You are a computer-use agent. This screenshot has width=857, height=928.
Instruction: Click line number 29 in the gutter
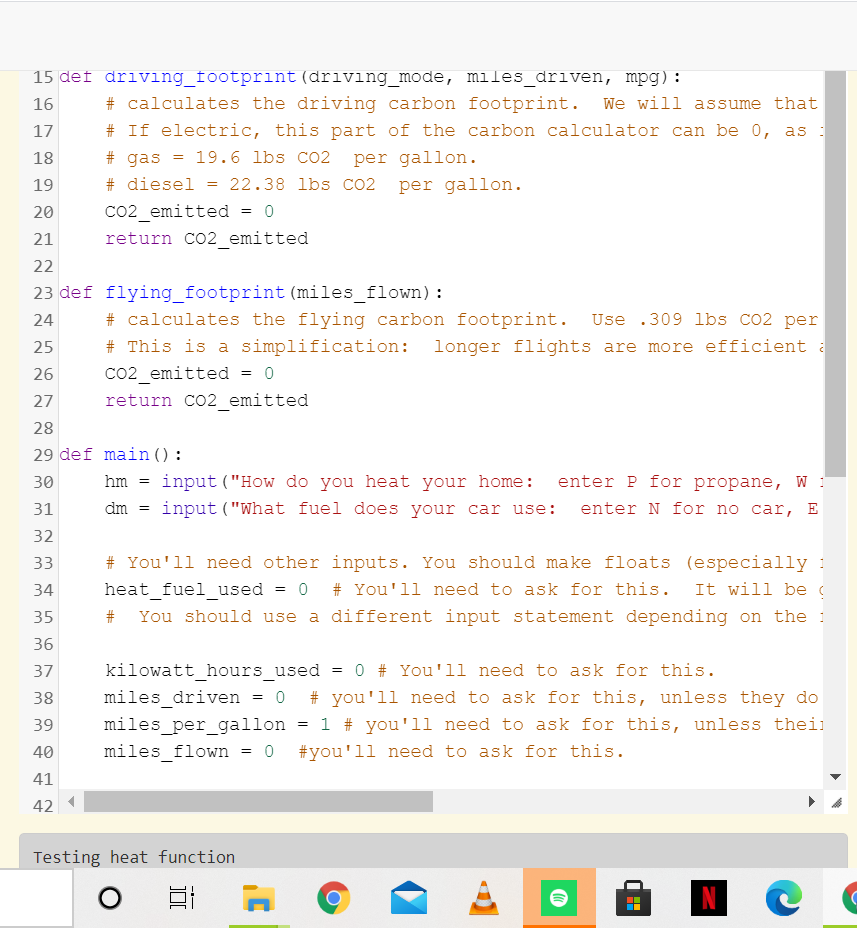point(42,454)
